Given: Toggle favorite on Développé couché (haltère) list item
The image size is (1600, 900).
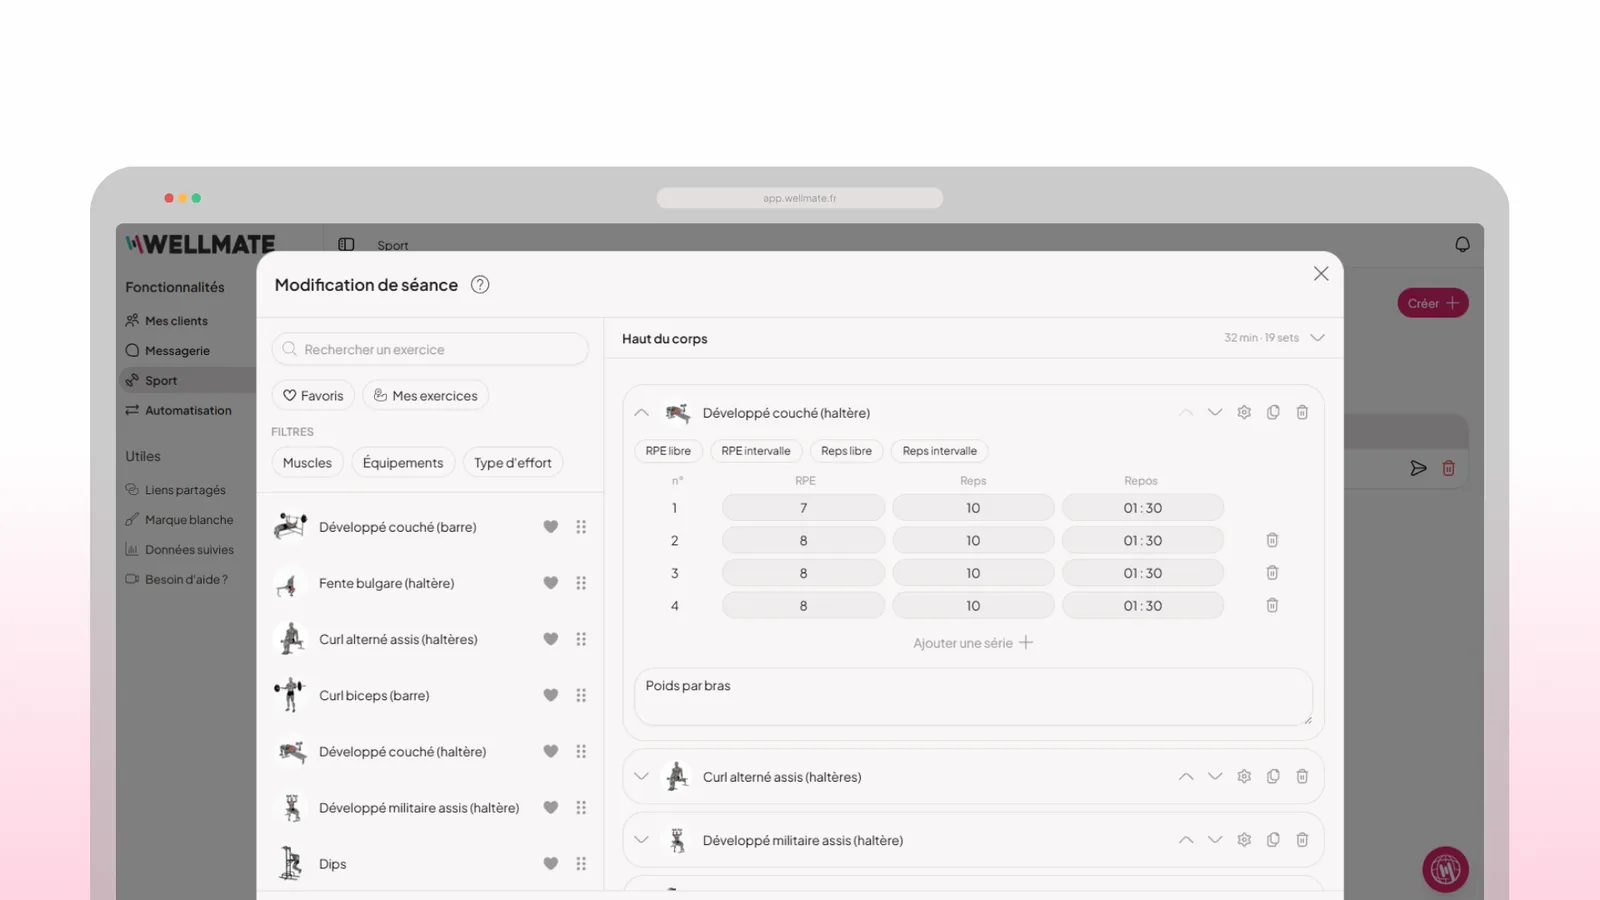Looking at the screenshot, I should pyautogui.click(x=551, y=752).
